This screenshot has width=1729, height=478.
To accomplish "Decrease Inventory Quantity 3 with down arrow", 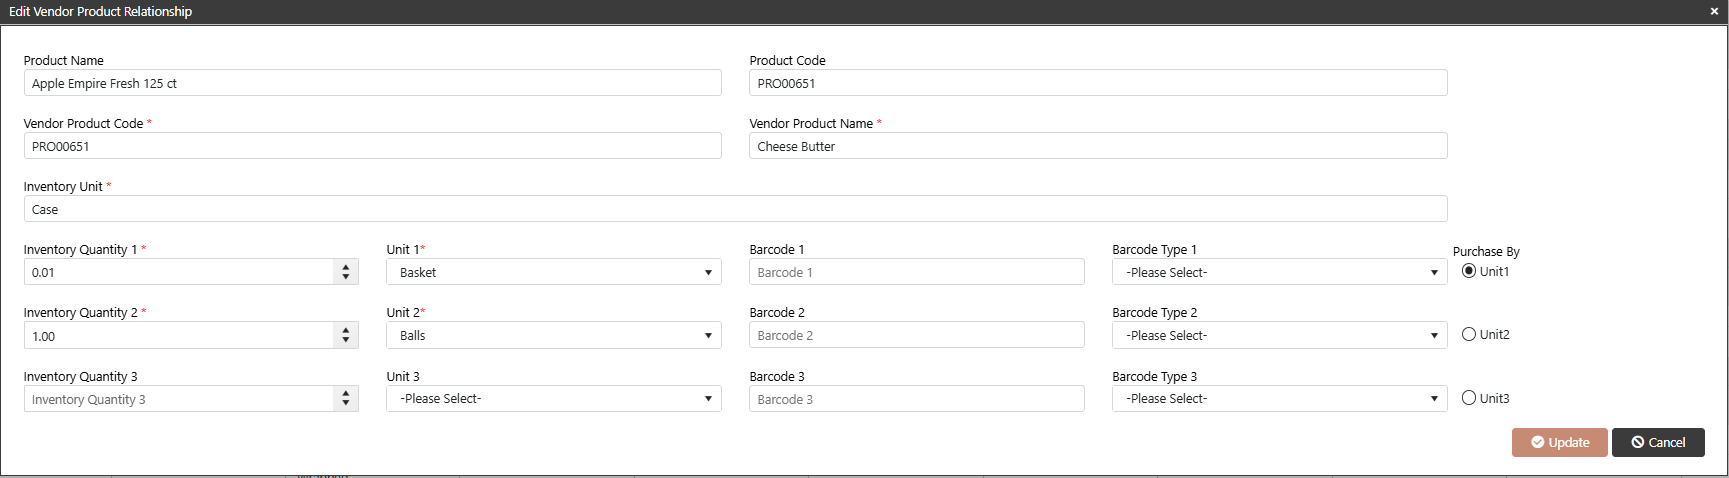I will pyautogui.click(x=346, y=404).
